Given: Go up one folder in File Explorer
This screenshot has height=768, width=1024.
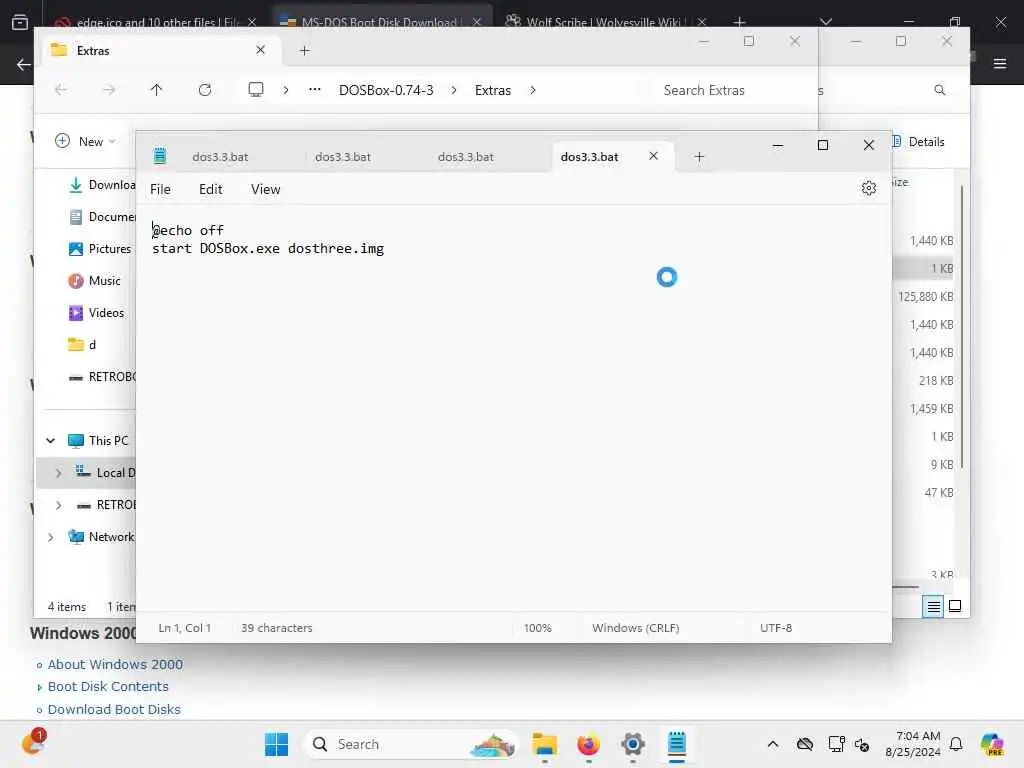Looking at the screenshot, I should point(156,89).
